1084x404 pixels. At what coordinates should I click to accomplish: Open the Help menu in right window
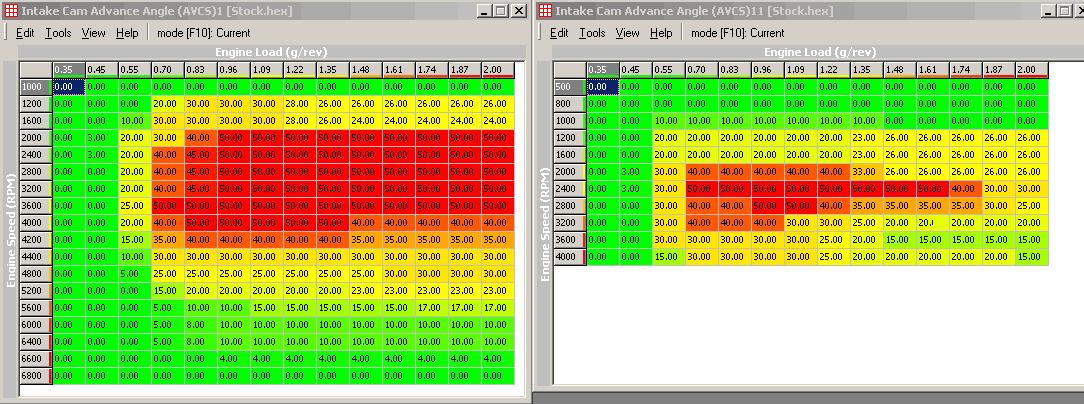tap(661, 33)
